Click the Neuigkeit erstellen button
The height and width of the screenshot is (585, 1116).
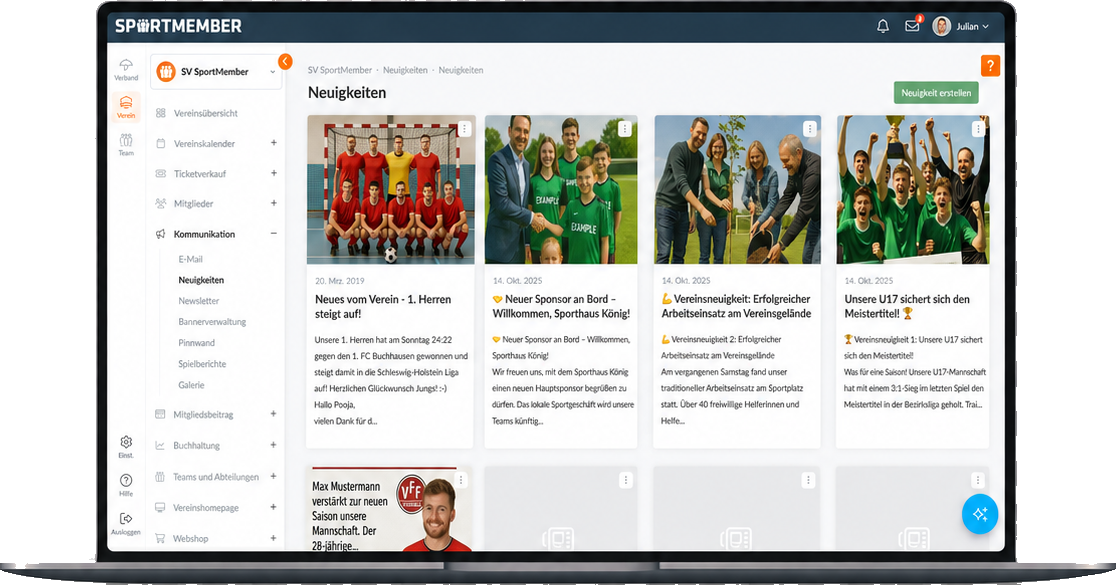point(936,93)
